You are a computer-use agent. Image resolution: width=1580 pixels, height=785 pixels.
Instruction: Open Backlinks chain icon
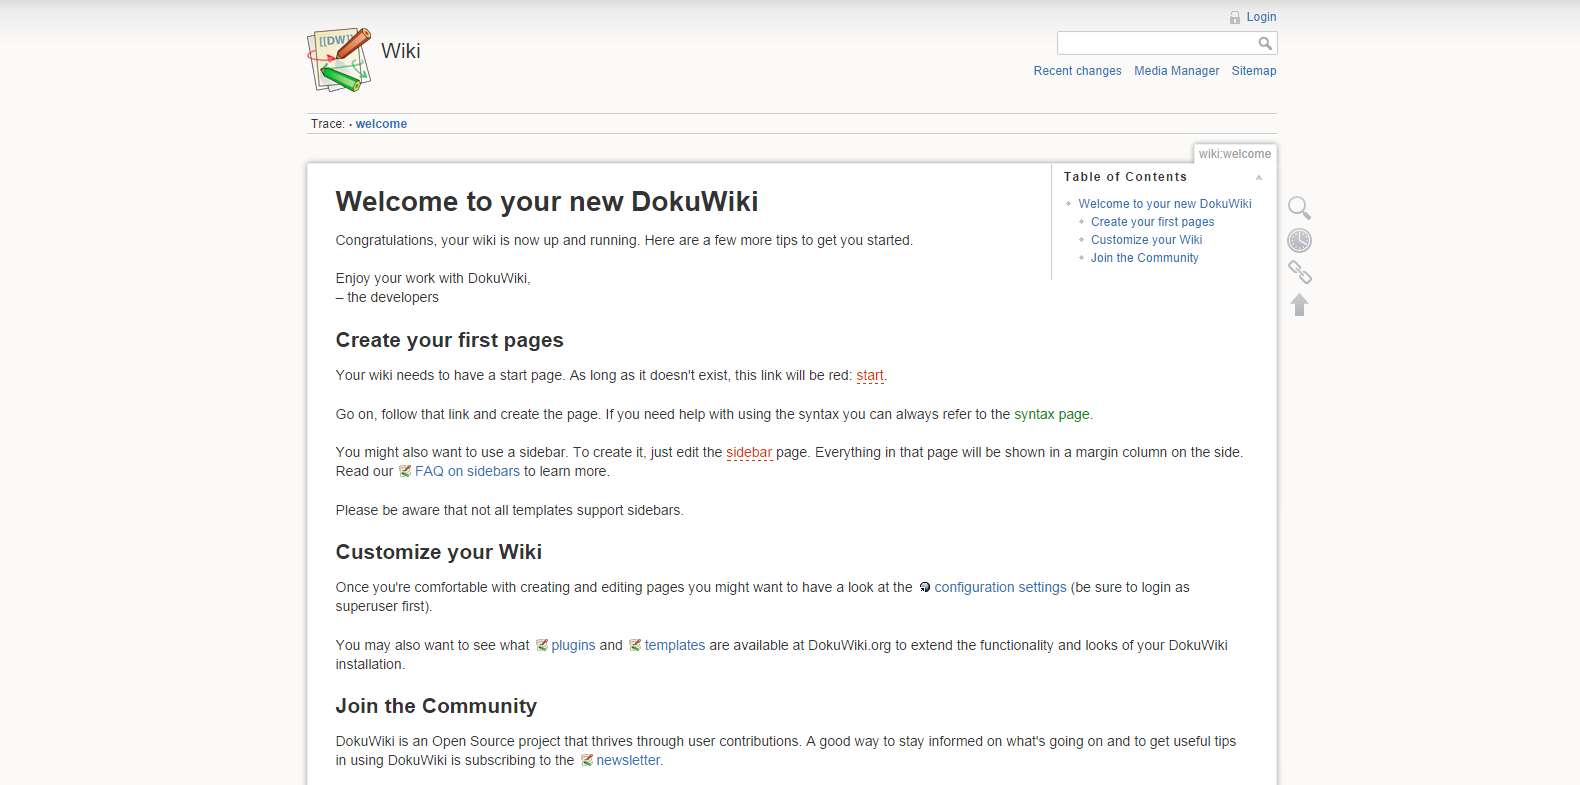point(1299,272)
